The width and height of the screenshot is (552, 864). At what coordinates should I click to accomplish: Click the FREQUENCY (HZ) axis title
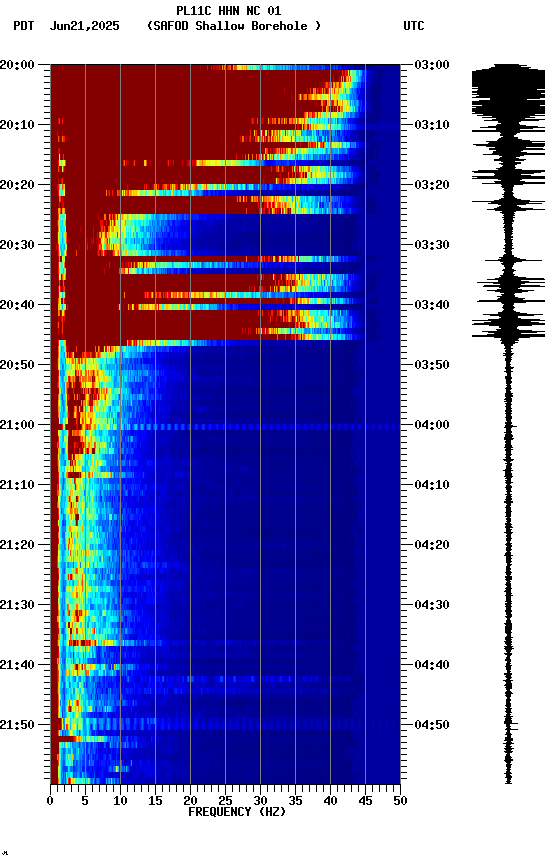click(237, 812)
